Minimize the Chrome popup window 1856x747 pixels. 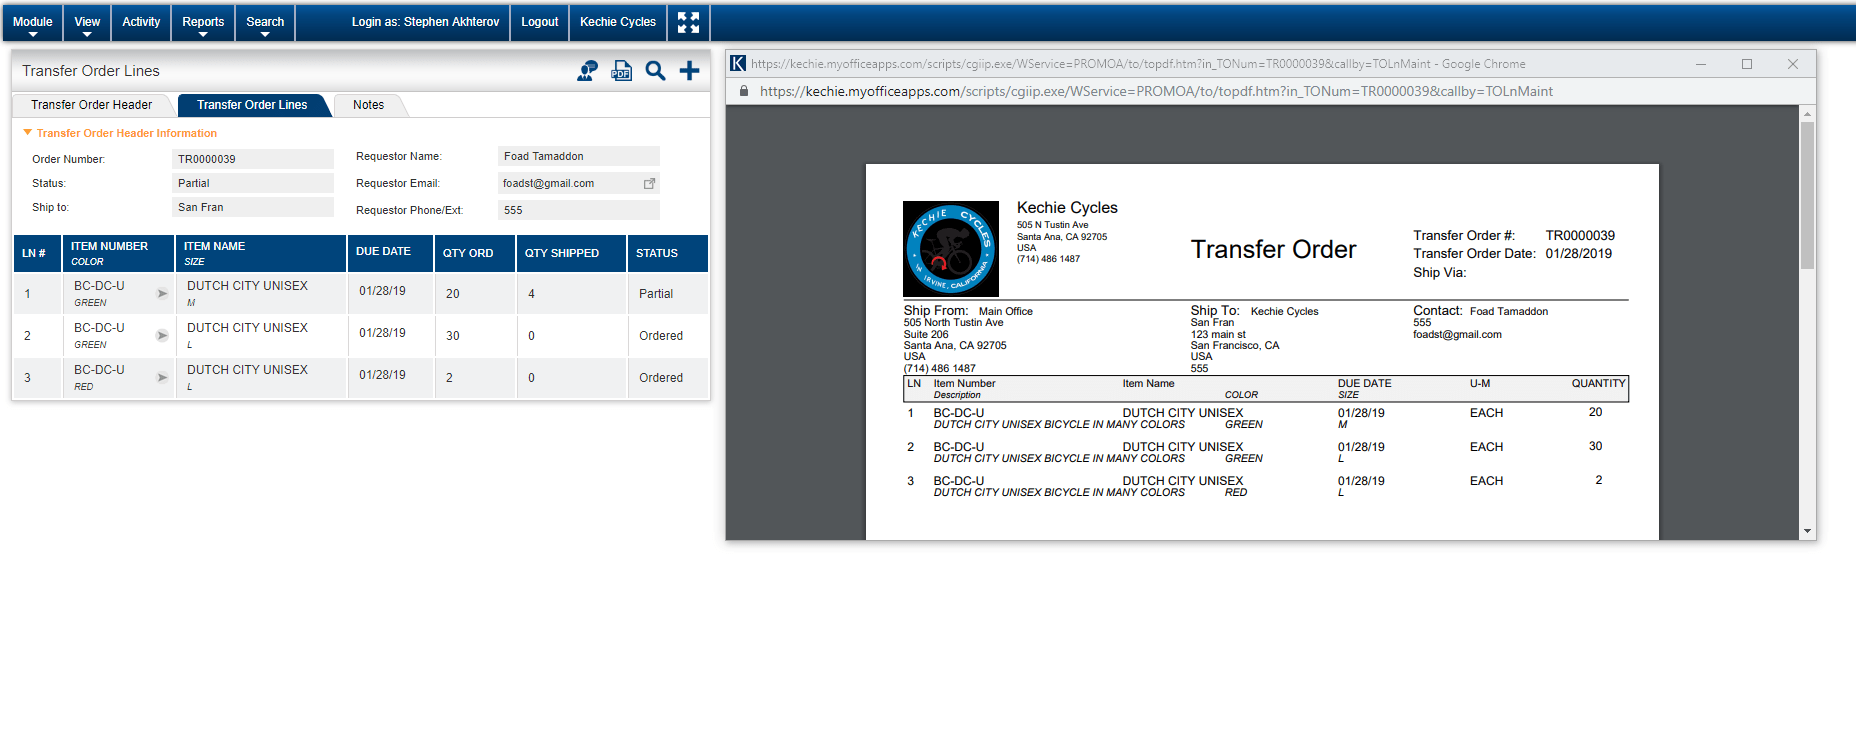[1701, 64]
